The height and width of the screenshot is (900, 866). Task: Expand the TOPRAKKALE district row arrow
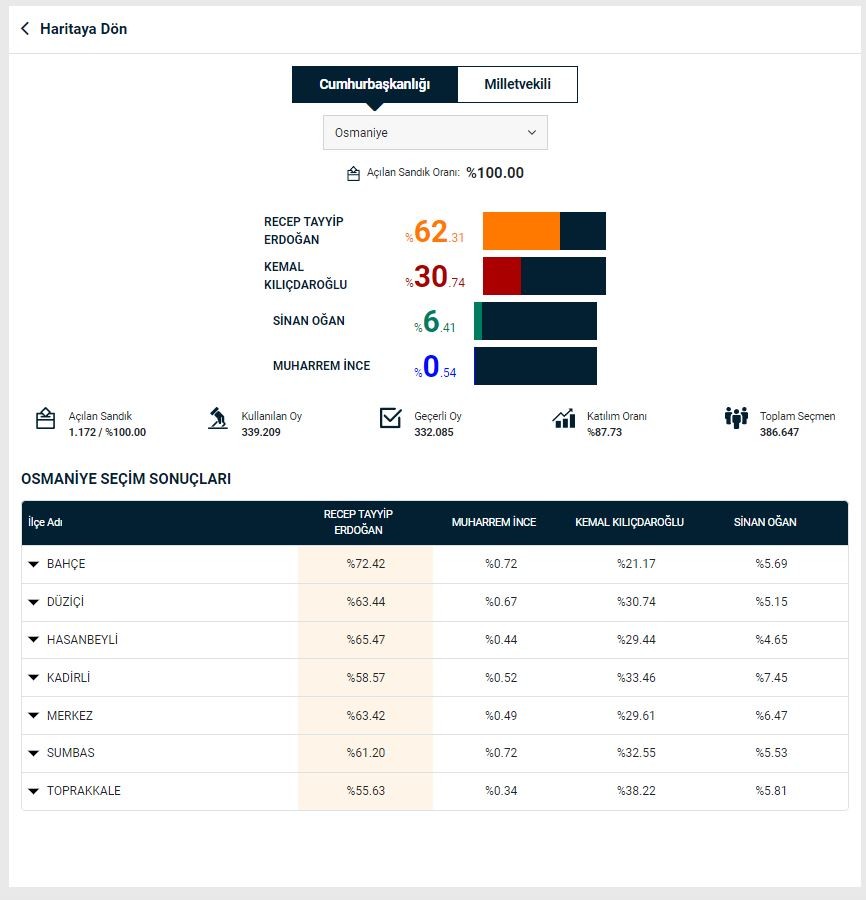tap(33, 792)
